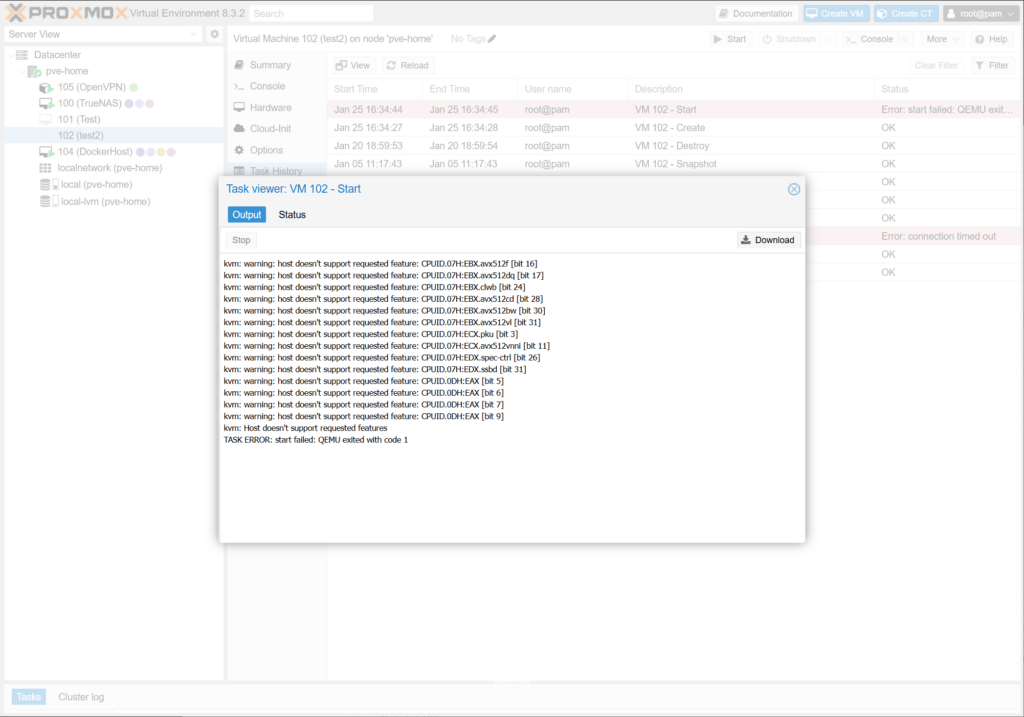Image resolution: width=1024 pixels, height=717 pixels.
Task: Click the Download button in task viewer
Action: 769,240
